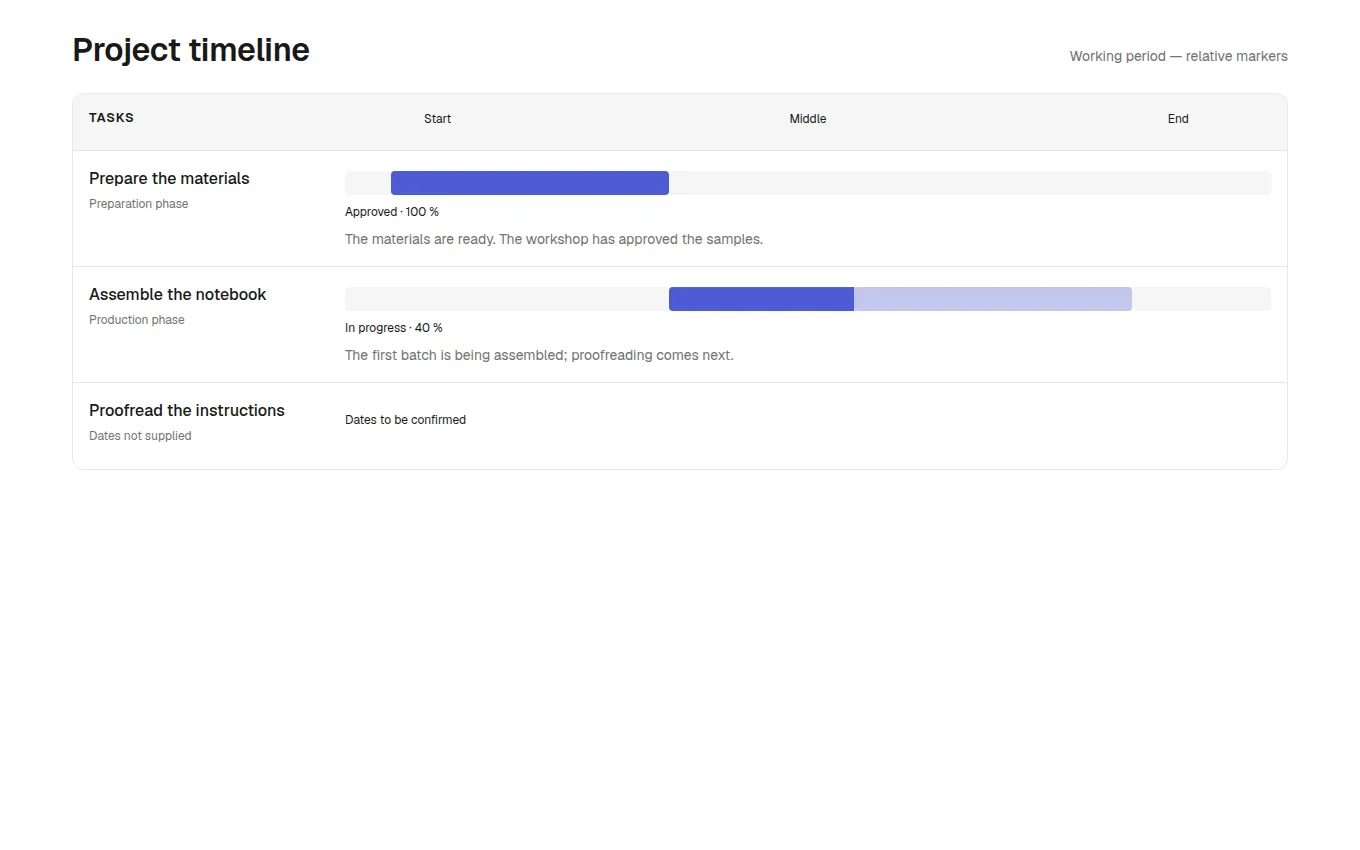The width and height of the screenshot is (1360, 850).
Task: Select the Start column marker
Action: click(x=437, y=119)
